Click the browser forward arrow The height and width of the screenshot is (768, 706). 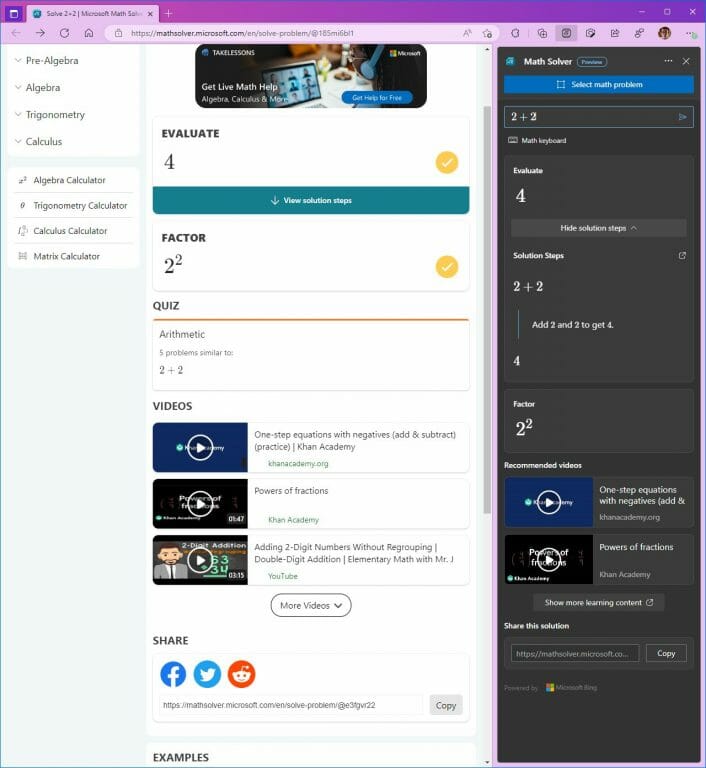click(x=40, y=33)
